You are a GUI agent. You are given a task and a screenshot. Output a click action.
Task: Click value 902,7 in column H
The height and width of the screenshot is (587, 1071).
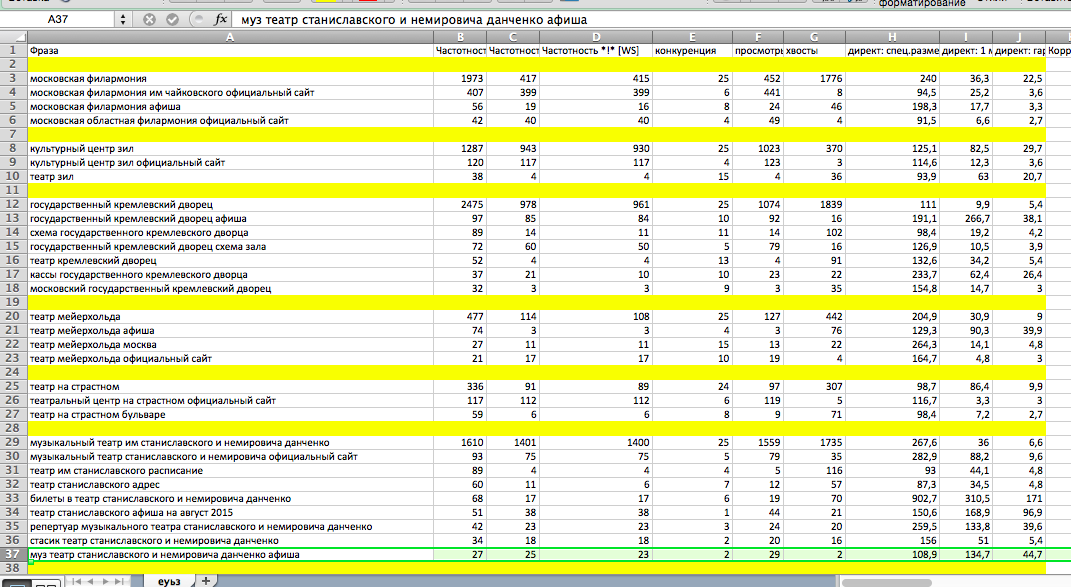click(x=892, y=498)
